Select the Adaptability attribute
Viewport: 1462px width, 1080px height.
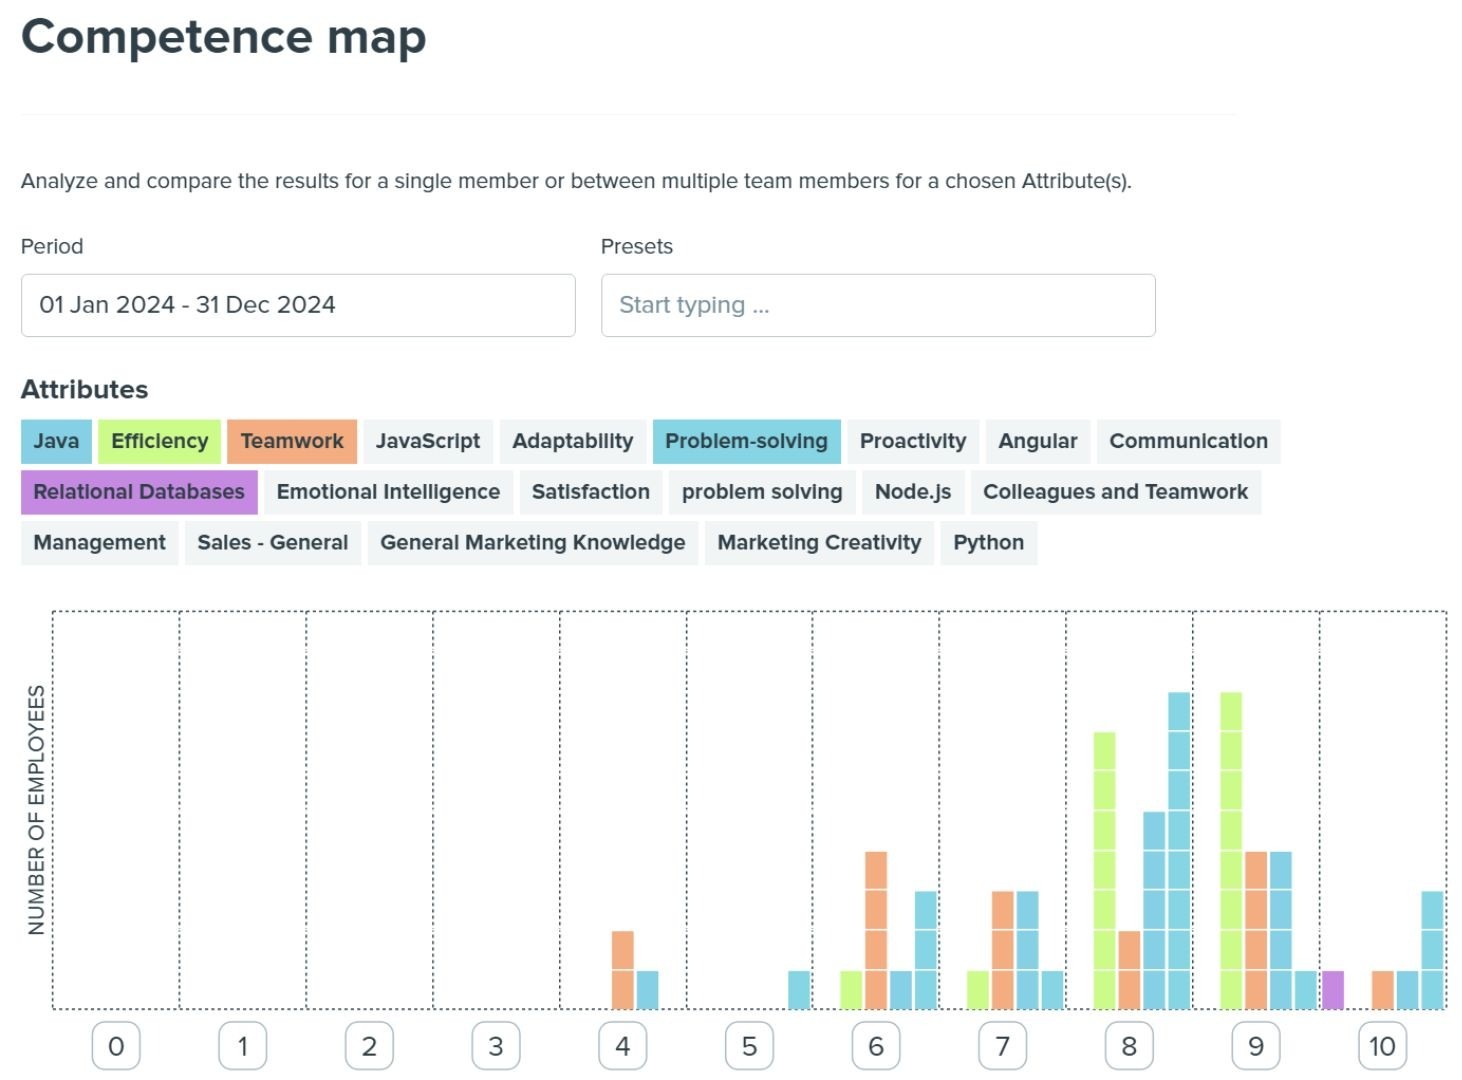click(x=572, y=441)
